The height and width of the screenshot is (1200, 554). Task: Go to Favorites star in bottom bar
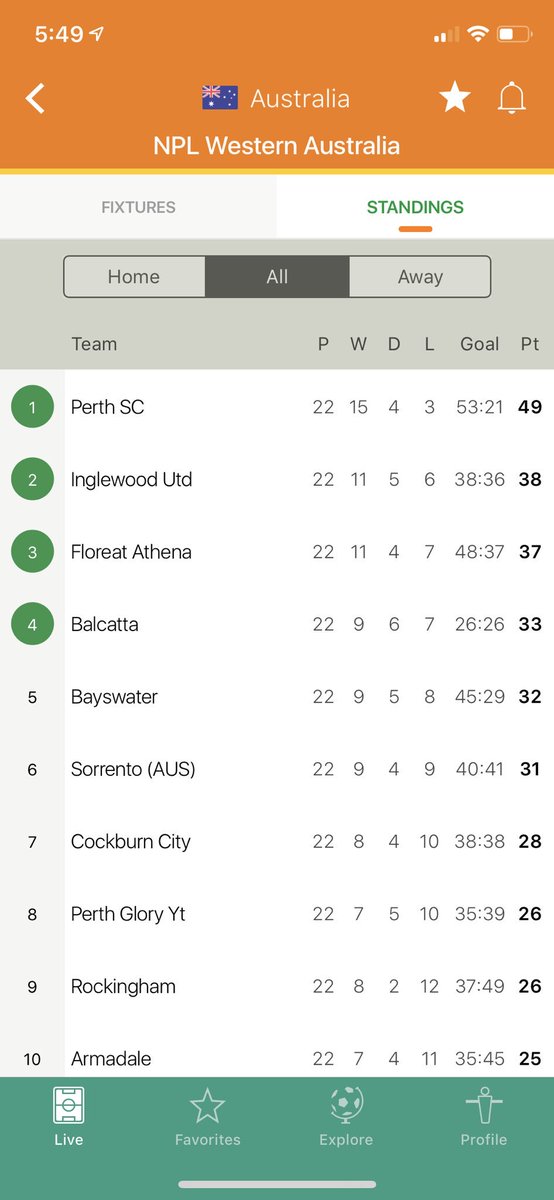[x=207, y=1107]
